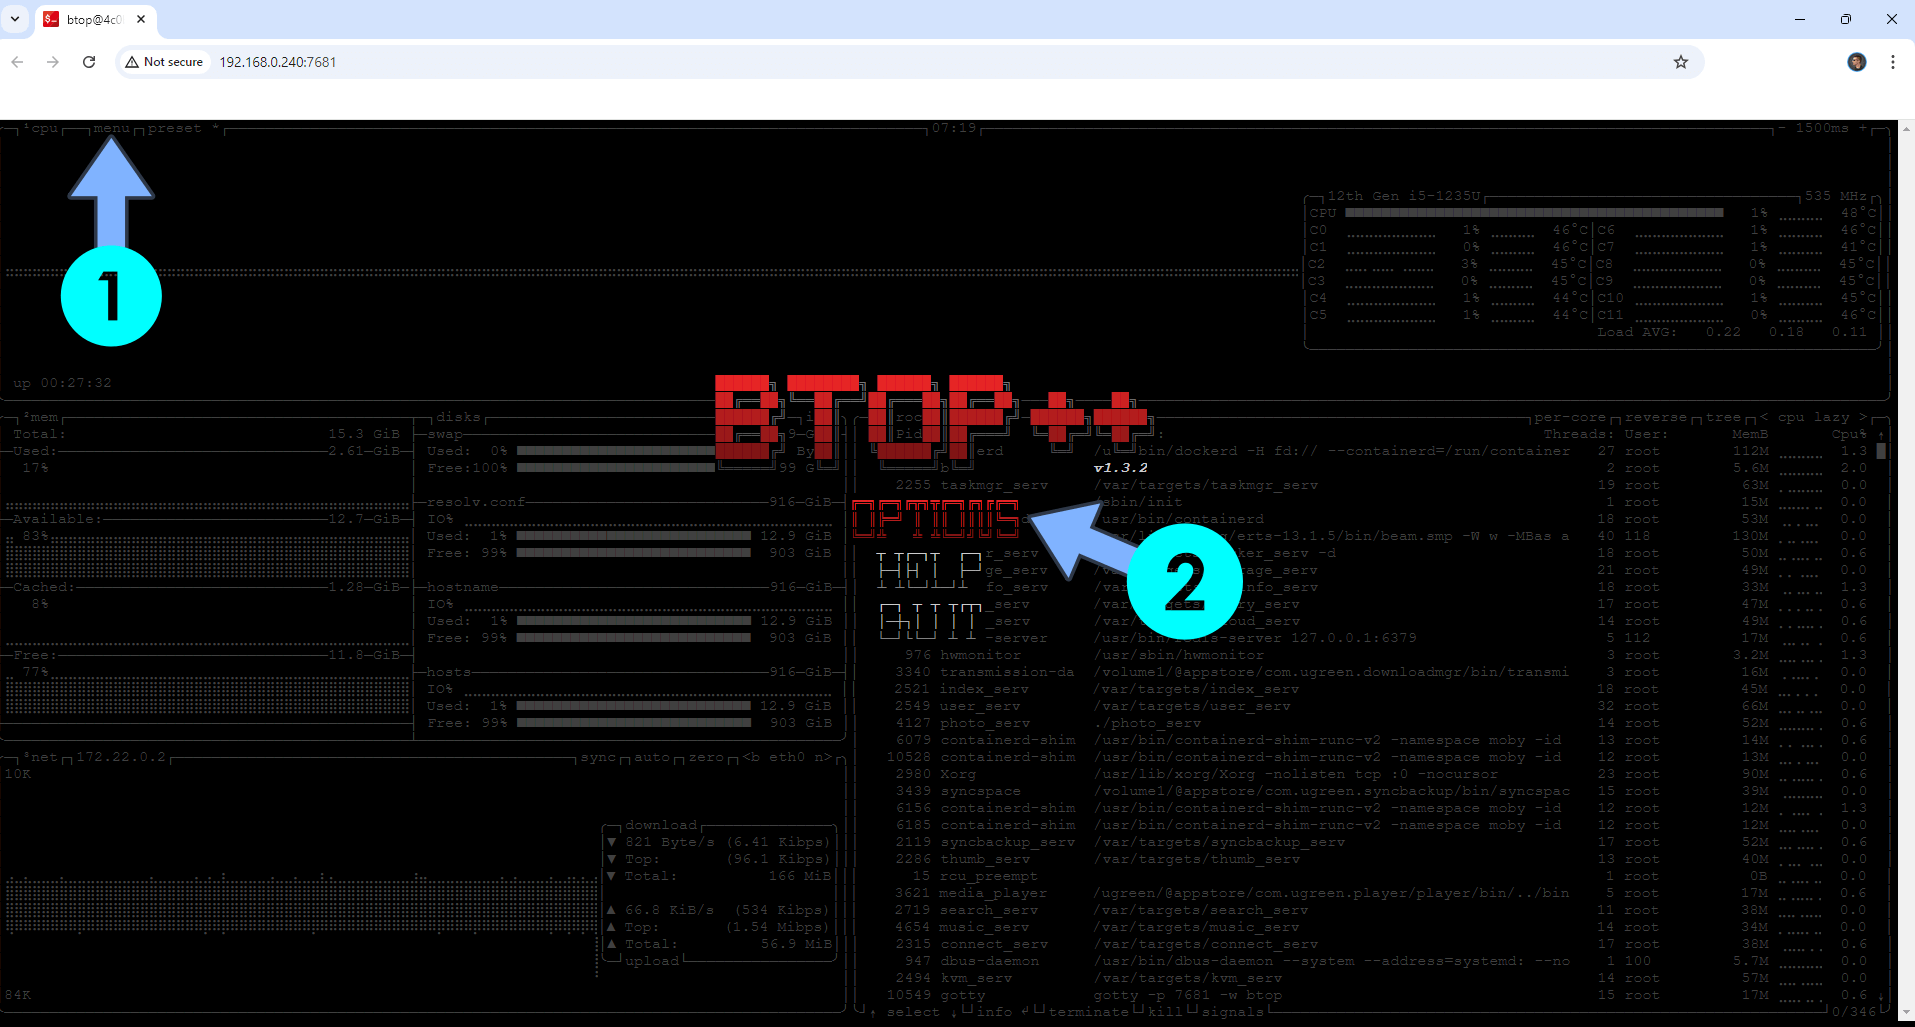Cycle presets using the preset control

(176, 128)
